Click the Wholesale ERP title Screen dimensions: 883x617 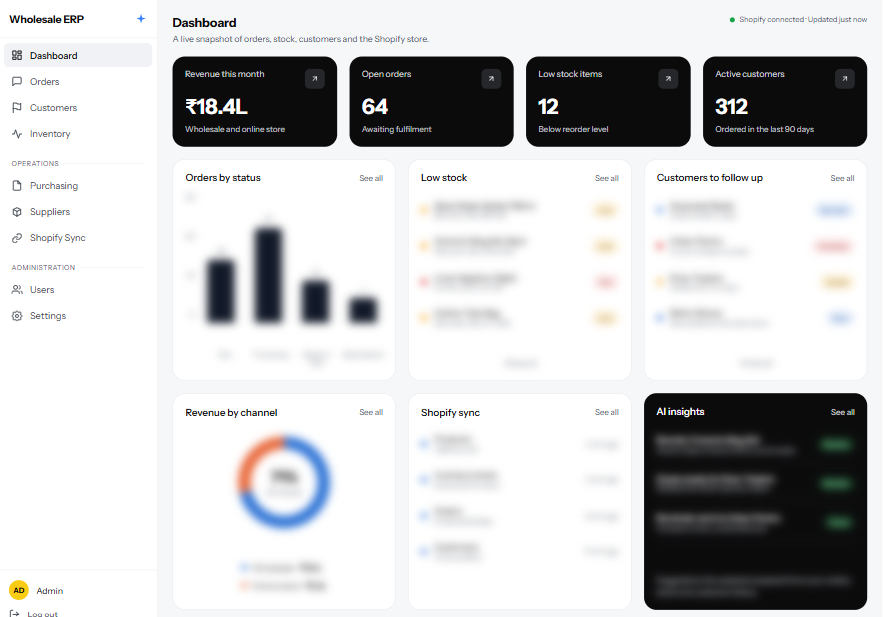46,19
